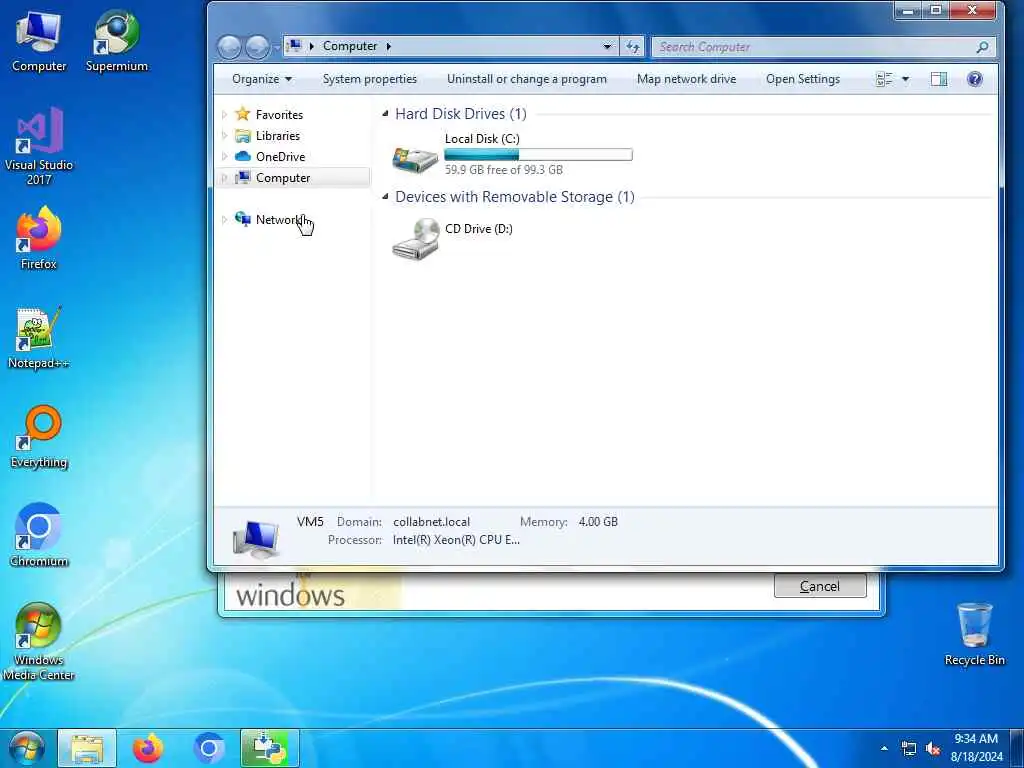Open recent pages dropdown beside Forward
This screenshot has height=768, width=1024.
(277, 46)
